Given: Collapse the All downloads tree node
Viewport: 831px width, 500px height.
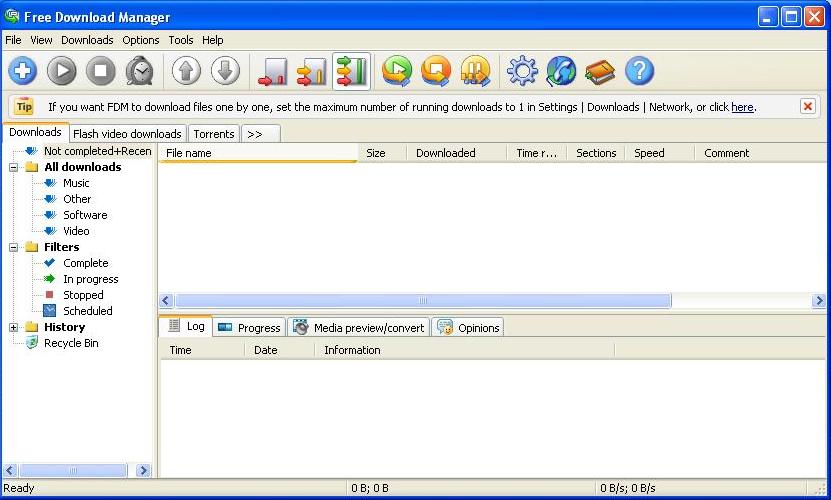Looking at the screenshot, I should point(14,168).
